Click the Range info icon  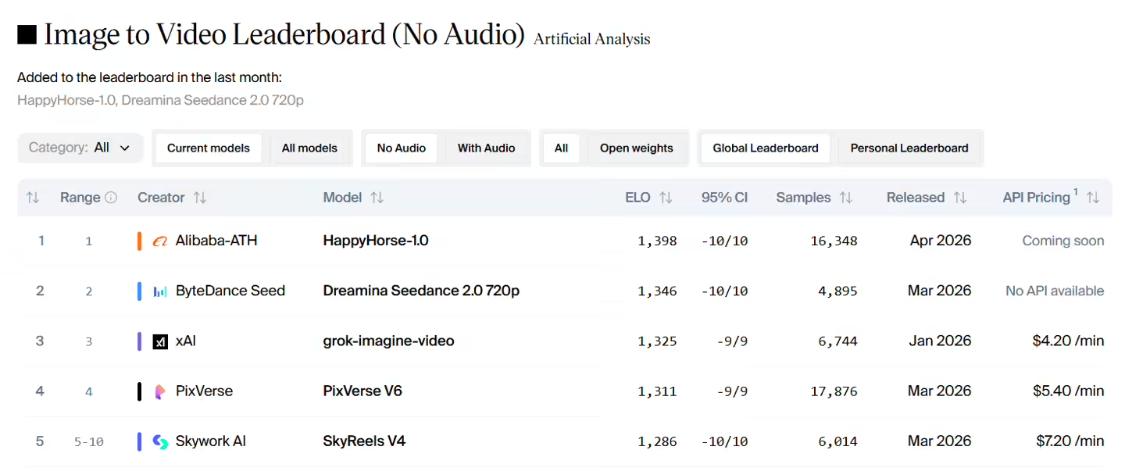pyautogui.click(x=111, y=198)
